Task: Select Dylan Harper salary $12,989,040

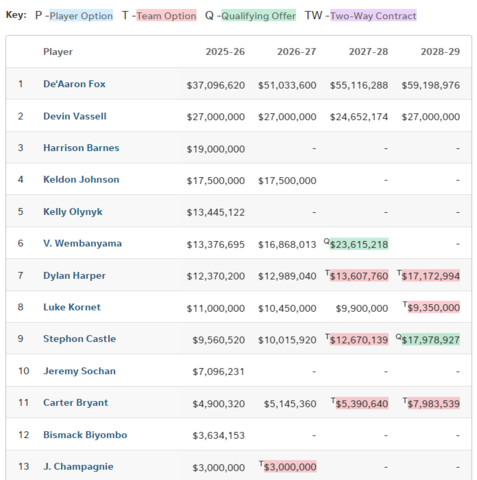Action: coord(287,276)
